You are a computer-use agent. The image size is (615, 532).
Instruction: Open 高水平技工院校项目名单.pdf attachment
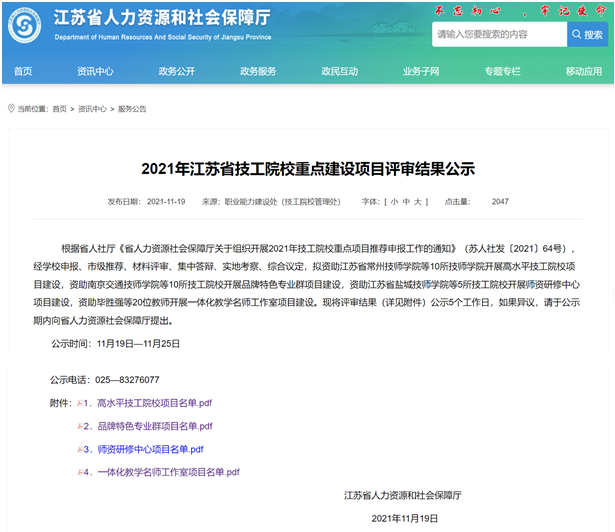(x=155, y=403)
